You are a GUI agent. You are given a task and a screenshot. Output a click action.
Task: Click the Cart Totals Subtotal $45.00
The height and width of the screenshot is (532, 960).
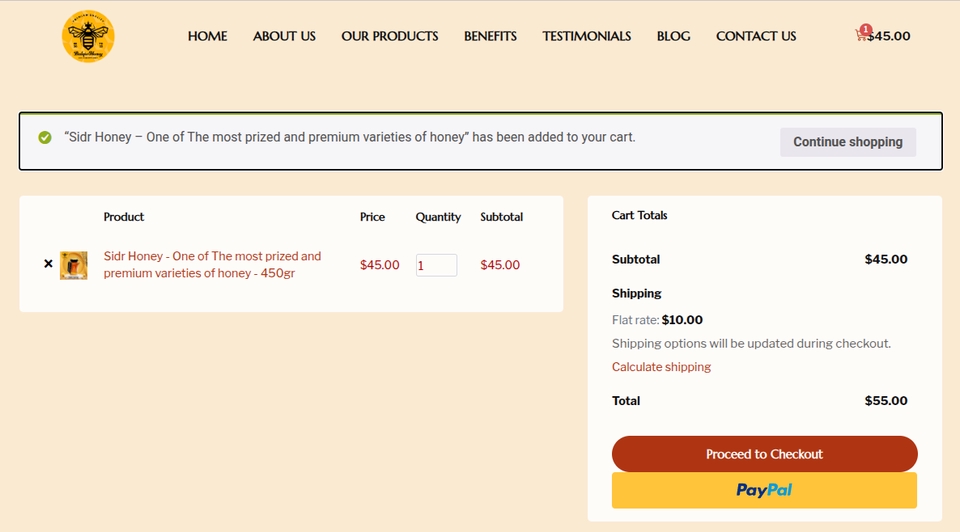tap(886, 259)
